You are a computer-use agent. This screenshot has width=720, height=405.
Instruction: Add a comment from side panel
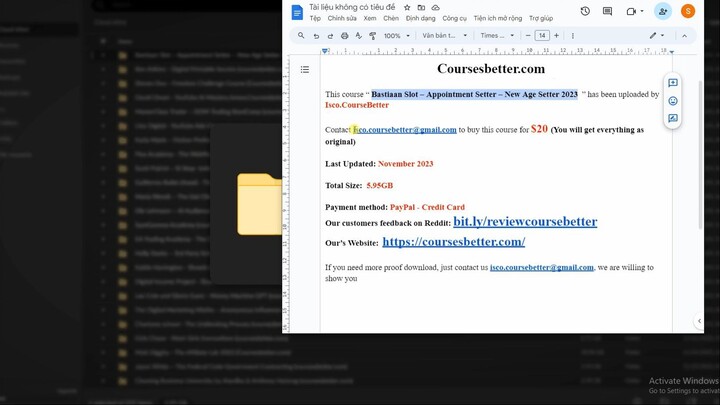673,83
